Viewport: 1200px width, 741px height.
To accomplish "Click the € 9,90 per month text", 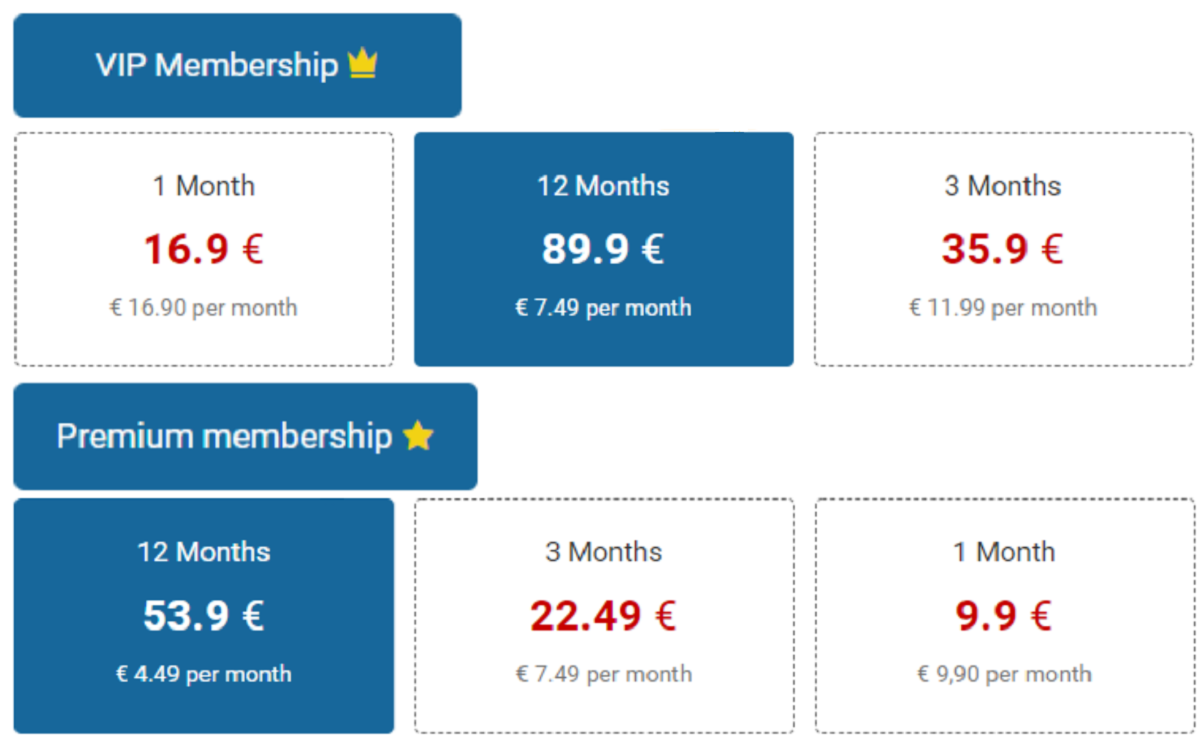I will pyautogui.click(x=1004, y=674).
